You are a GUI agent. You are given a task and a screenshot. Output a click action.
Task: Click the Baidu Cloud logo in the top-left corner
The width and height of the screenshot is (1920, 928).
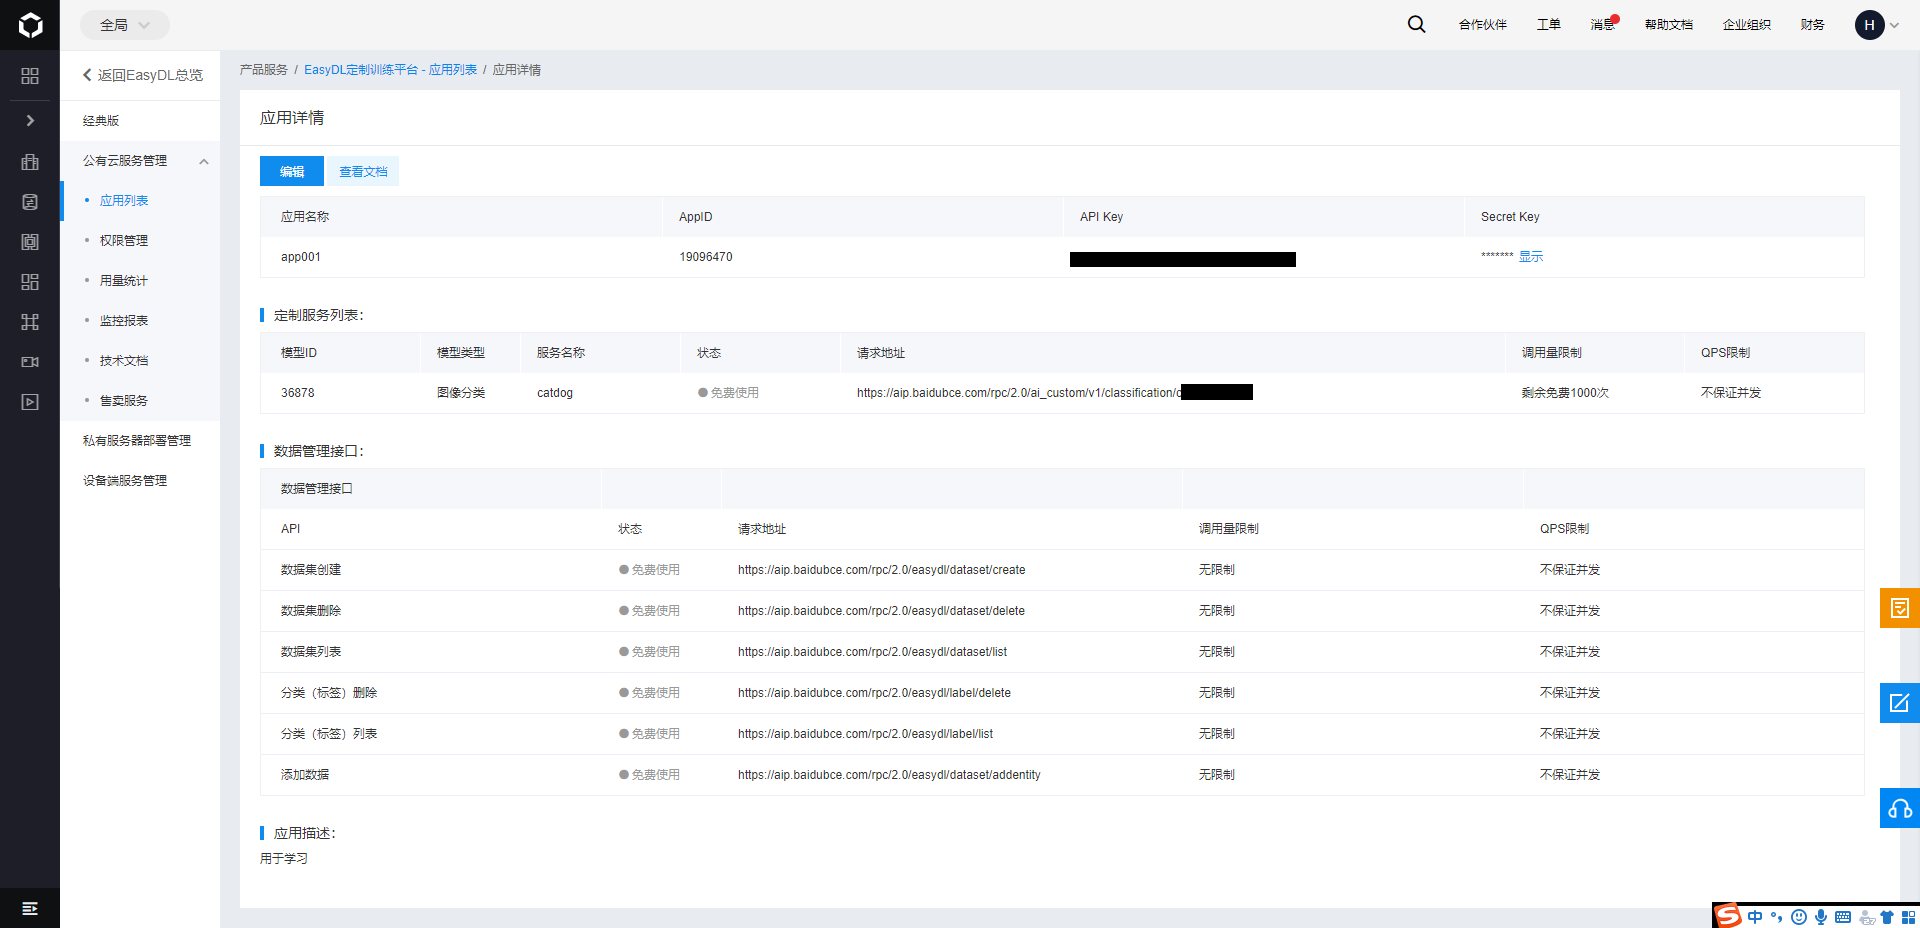coord(30,24)
